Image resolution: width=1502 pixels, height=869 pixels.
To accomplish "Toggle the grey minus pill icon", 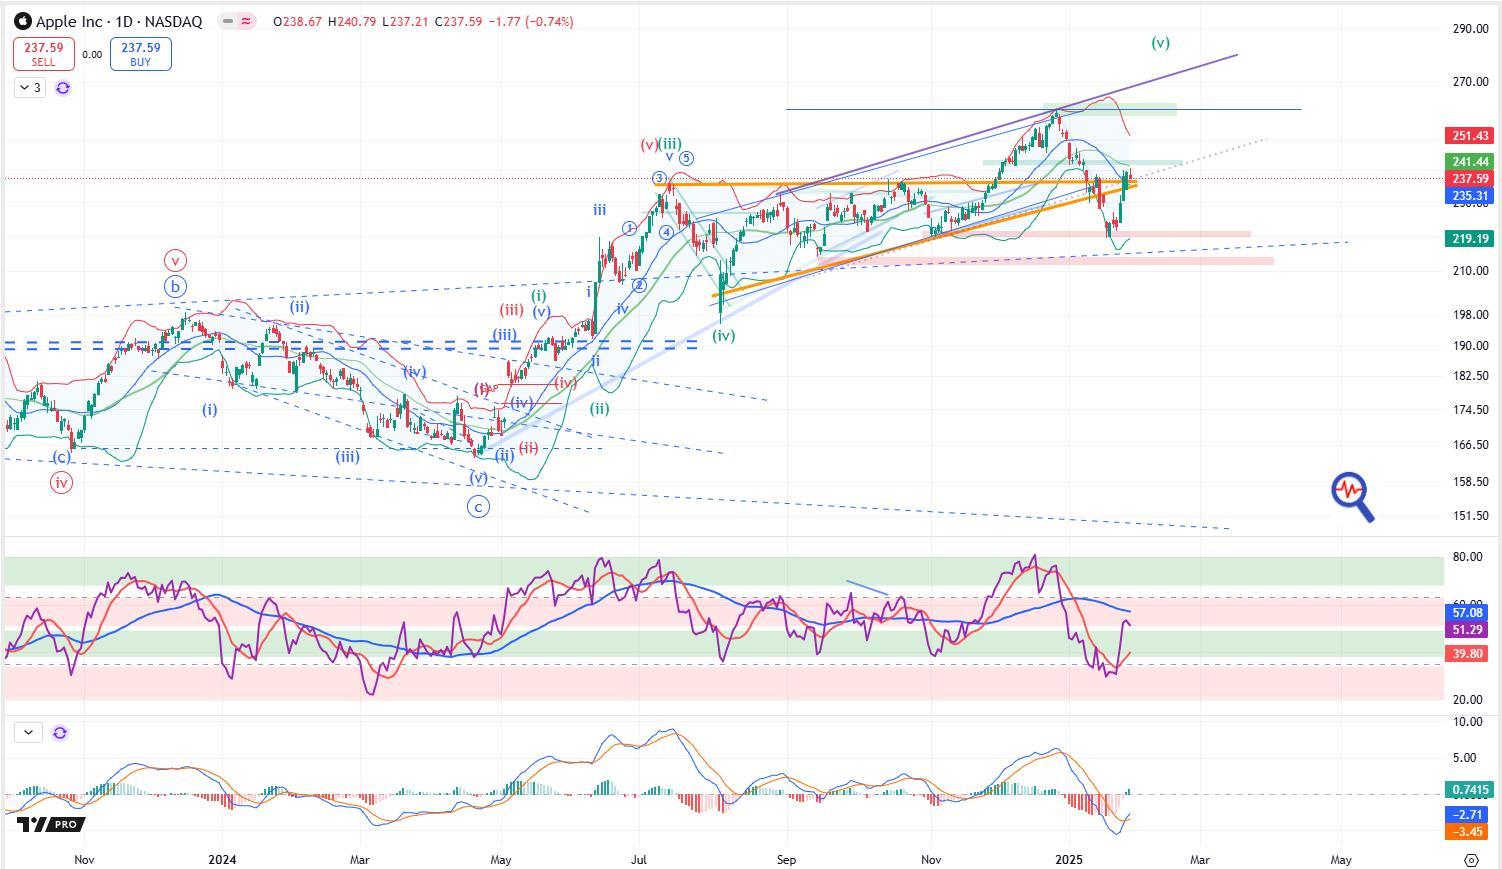I will click(x=226, y=21).
